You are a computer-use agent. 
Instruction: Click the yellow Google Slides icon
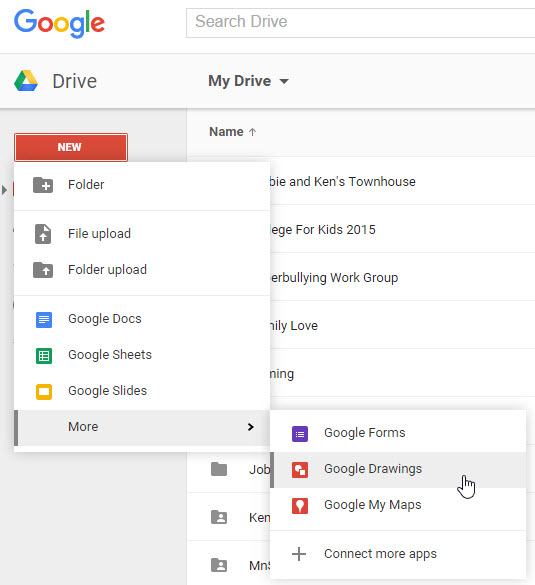pos(44,392)
